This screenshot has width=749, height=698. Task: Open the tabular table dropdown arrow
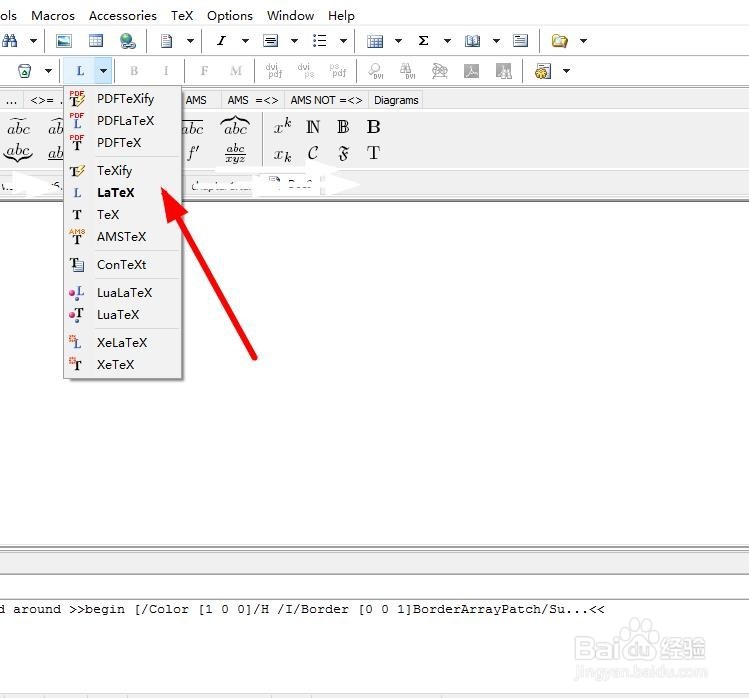[398, 41]
